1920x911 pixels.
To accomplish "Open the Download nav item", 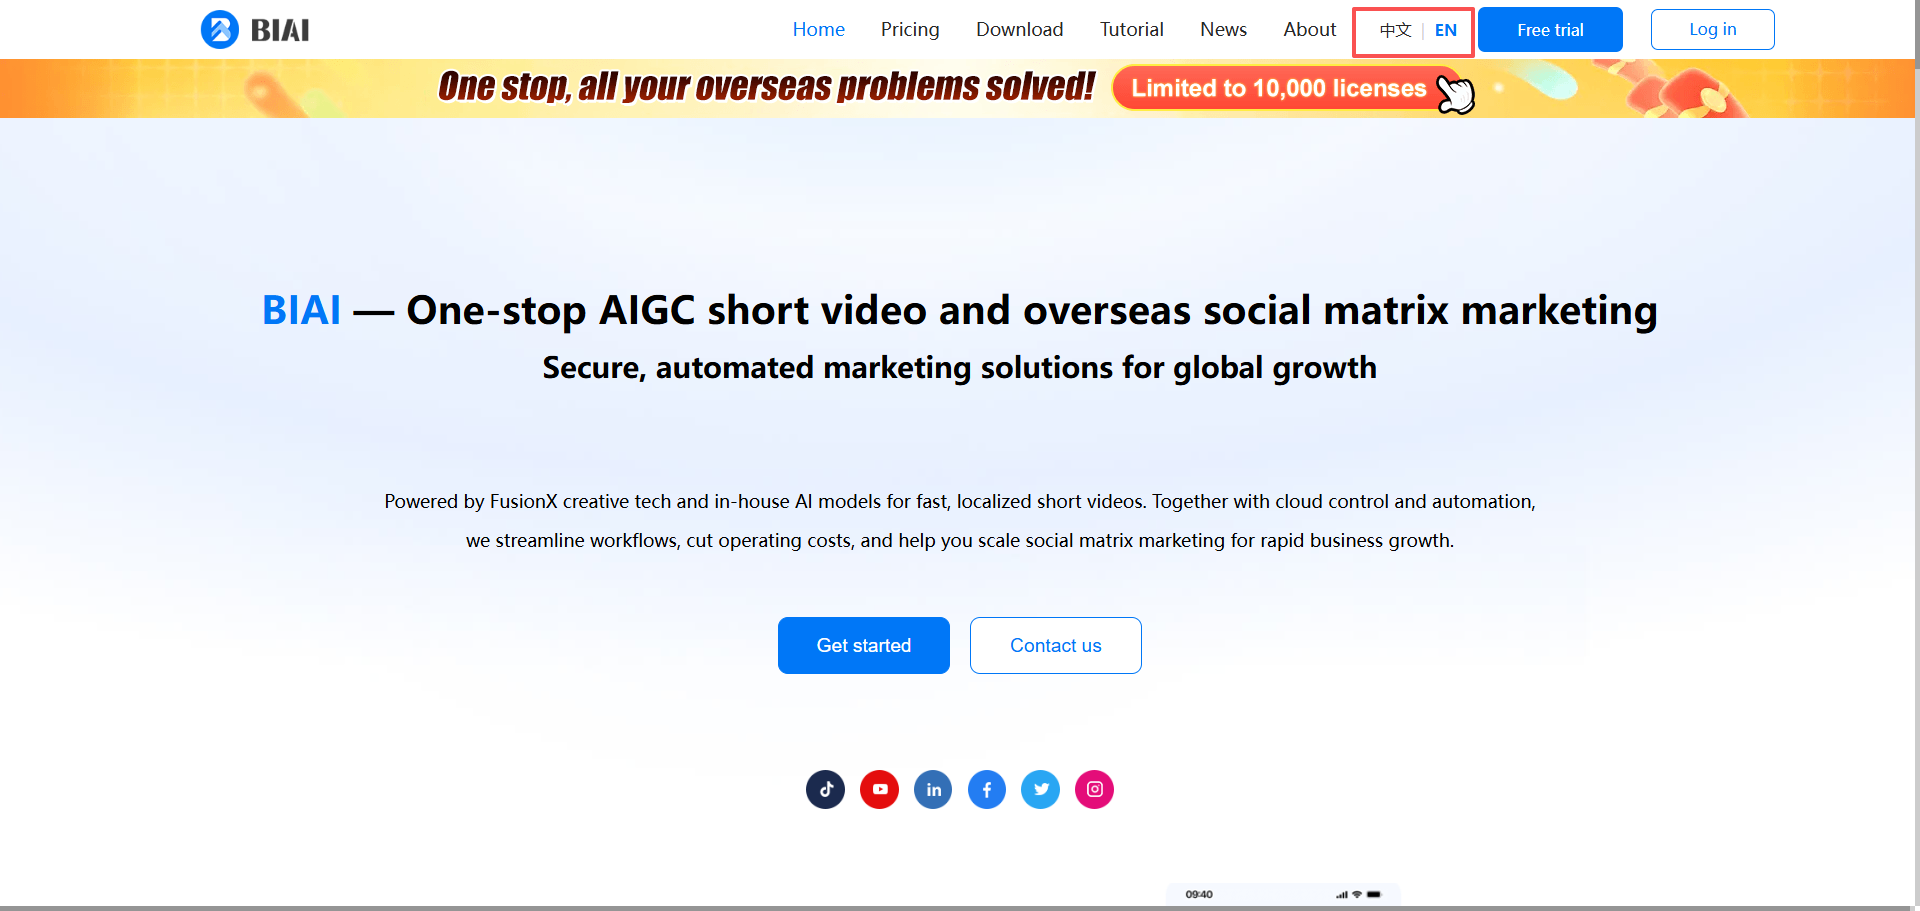I will click(x=1020, y=30).
